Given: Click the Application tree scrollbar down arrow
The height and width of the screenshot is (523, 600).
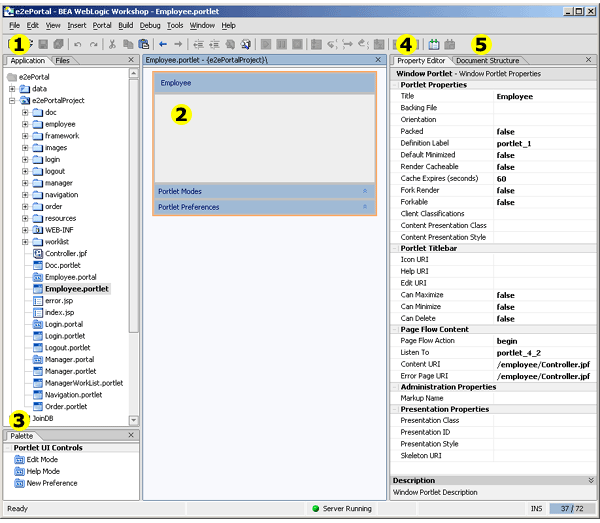Looking at the screenshot, I should pyautogui.click(x=134, y=420).
